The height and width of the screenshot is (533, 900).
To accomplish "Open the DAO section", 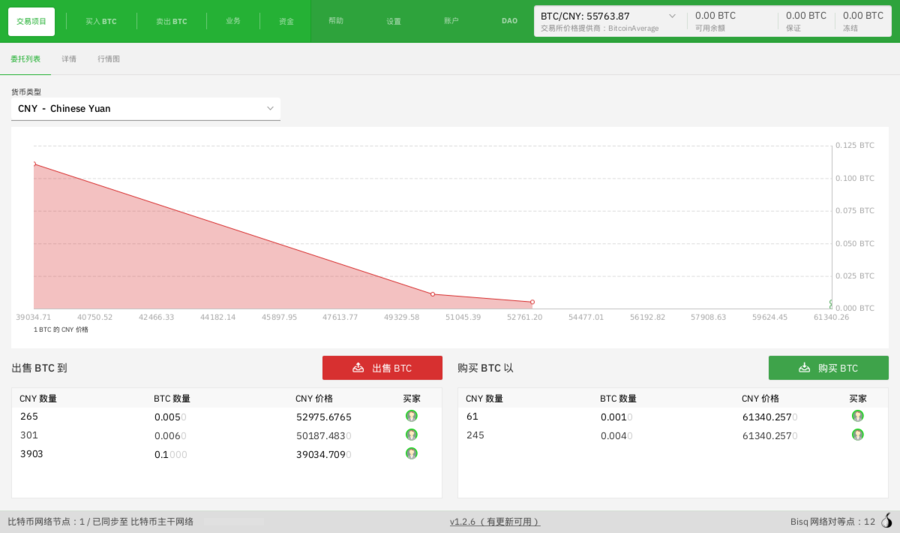I will (x=509, y=21).
